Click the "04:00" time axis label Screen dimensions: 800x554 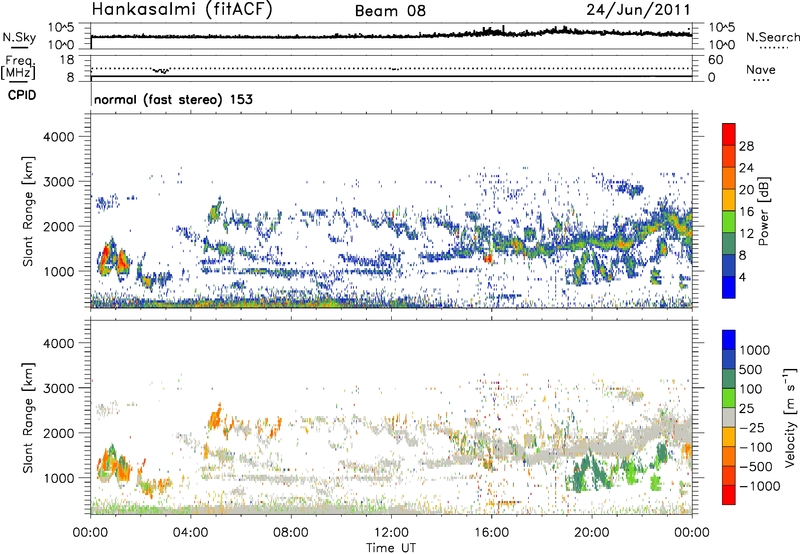coord(191,533)
